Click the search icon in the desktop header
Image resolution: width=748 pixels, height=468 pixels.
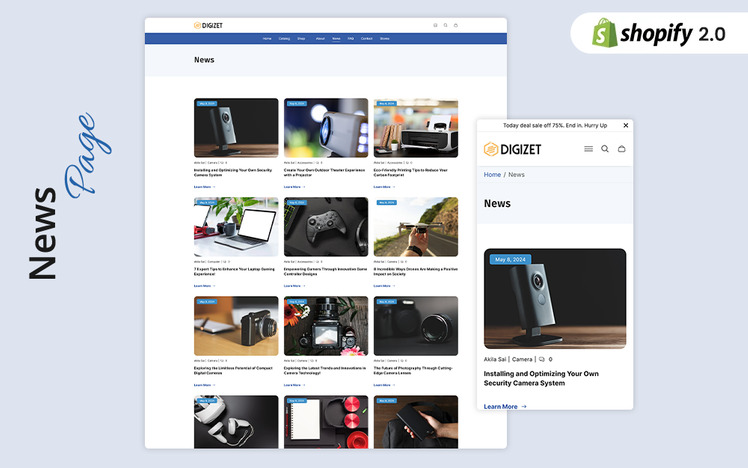(446, 25)
